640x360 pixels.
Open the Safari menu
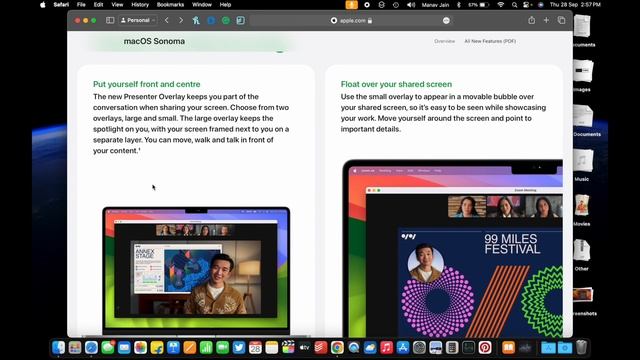61,4
